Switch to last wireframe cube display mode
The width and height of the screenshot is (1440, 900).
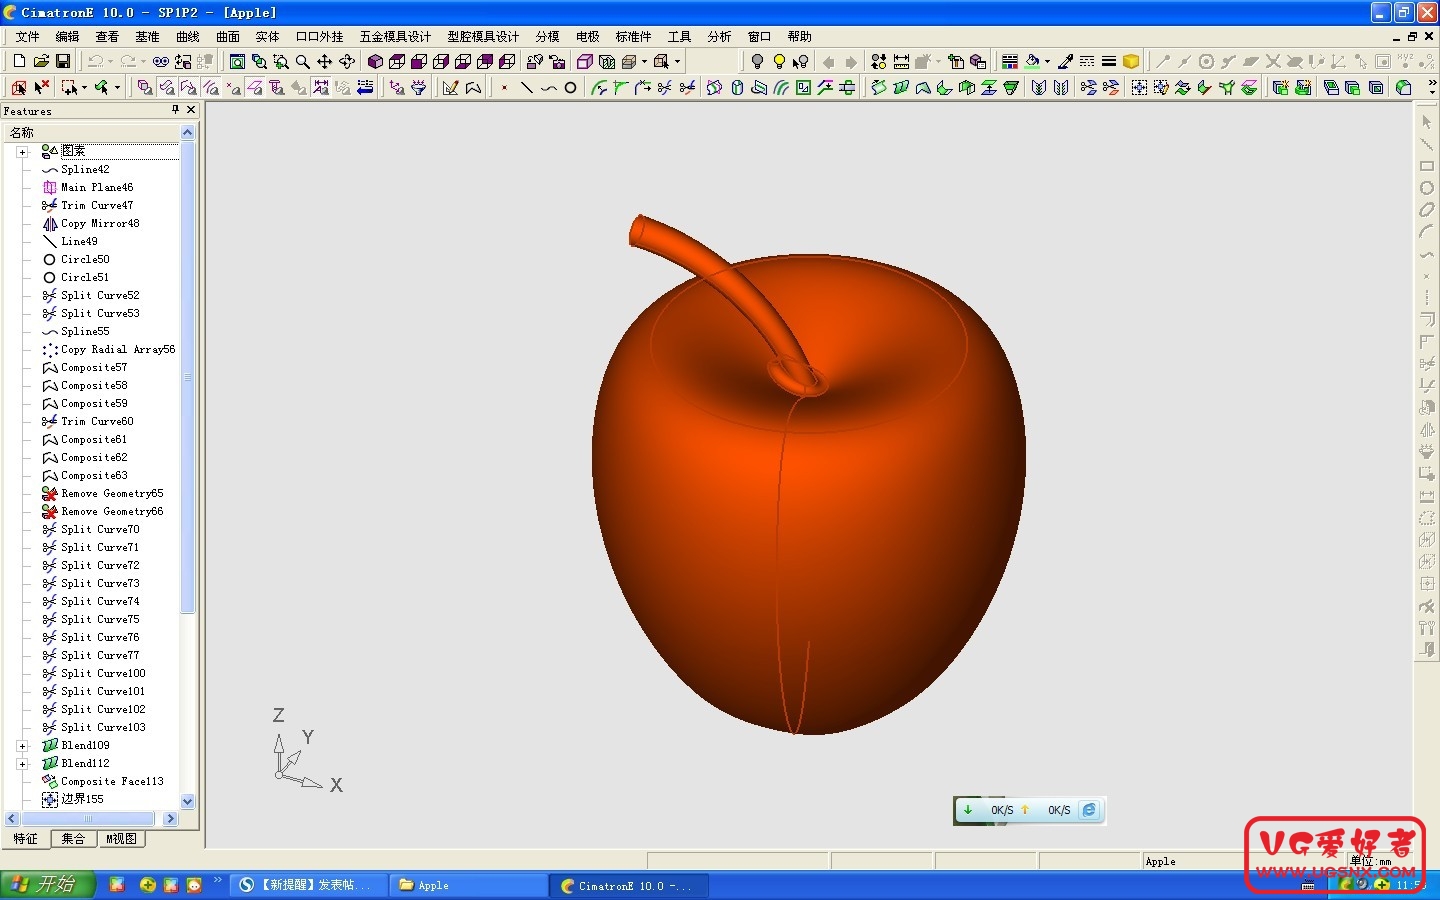tap(507, 62)
